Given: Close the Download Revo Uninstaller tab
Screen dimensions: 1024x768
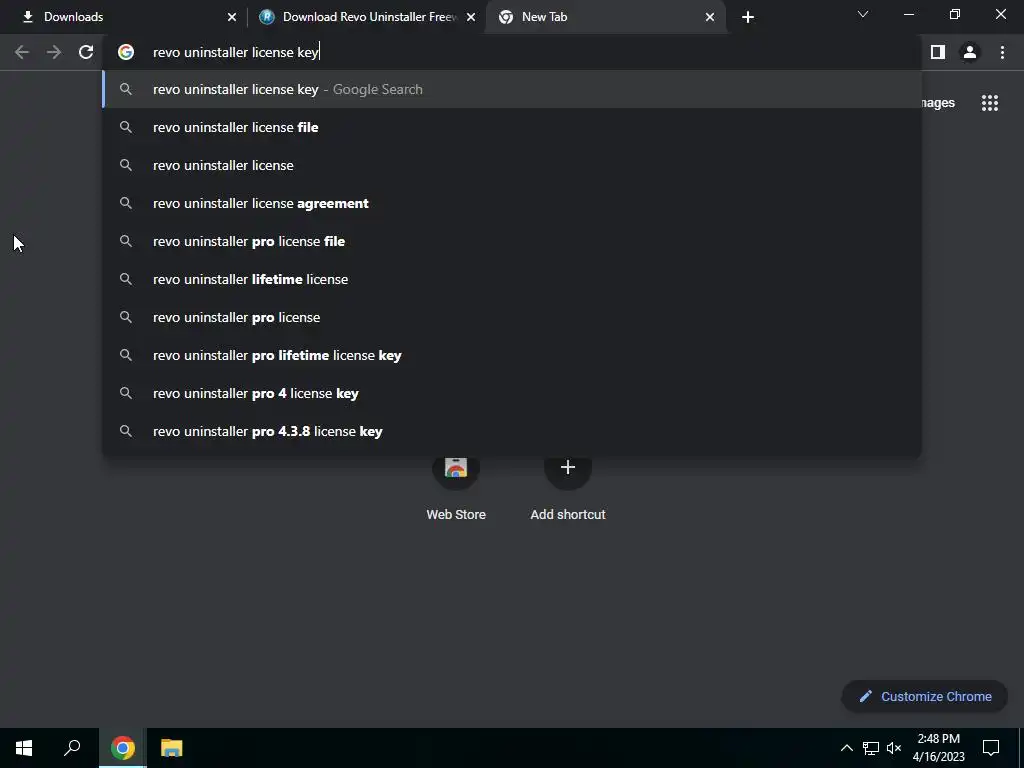Looking at the screenshot, I should coord(471,17).
